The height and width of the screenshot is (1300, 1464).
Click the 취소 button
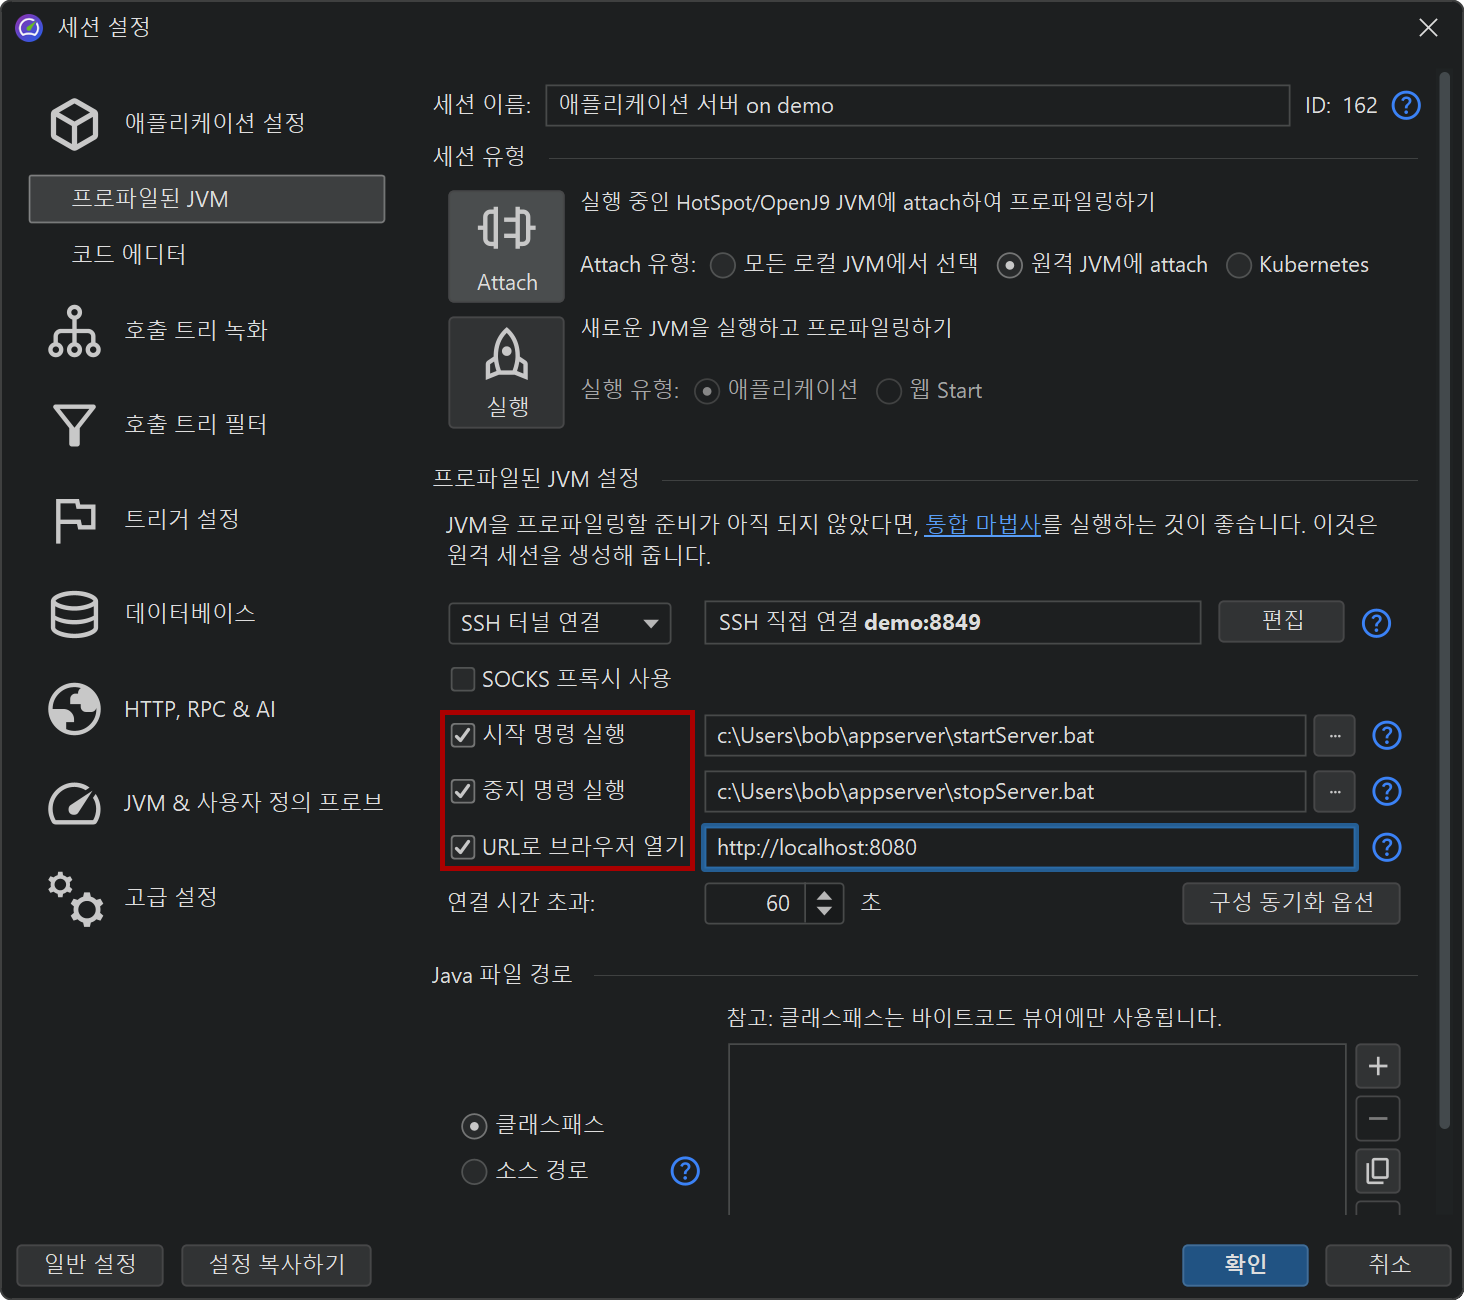(x=1388, y=1265)
